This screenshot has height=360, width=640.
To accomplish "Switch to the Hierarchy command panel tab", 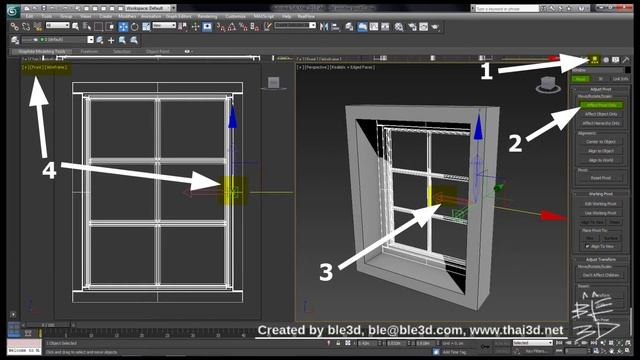I will (x=595, y=60).
